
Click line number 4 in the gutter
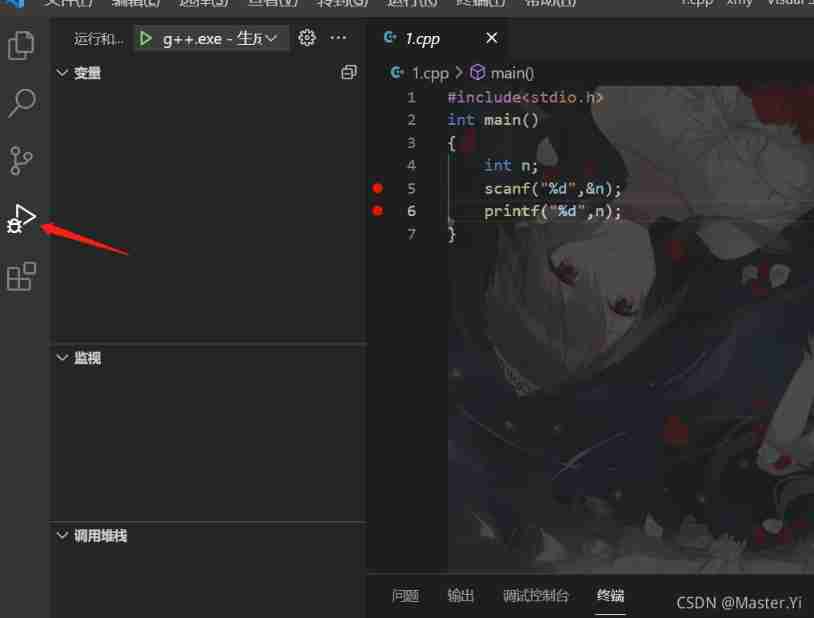tap(411, 165)
